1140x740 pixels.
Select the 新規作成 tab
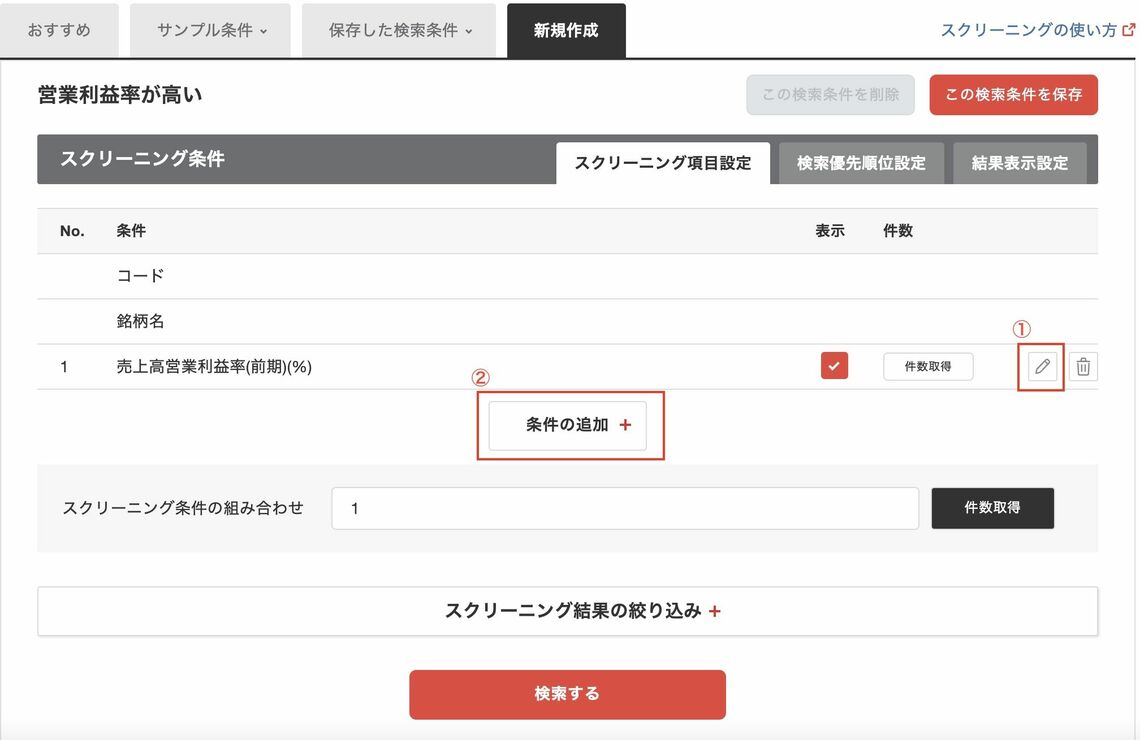[x=566, y=30]
